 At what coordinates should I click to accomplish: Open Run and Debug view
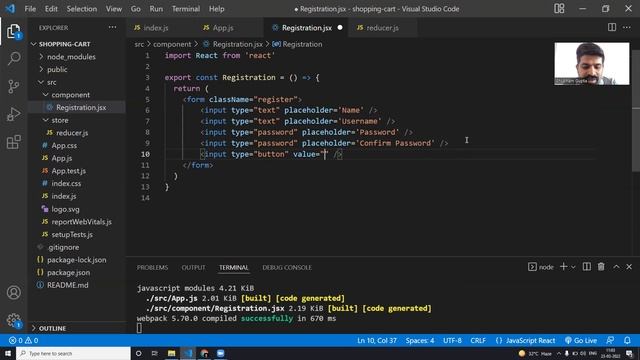[x=13, y=114]
